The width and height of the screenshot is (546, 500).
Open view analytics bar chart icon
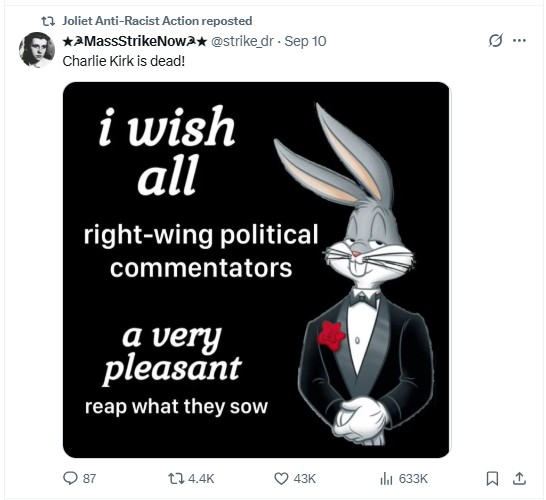pos(386,479)
